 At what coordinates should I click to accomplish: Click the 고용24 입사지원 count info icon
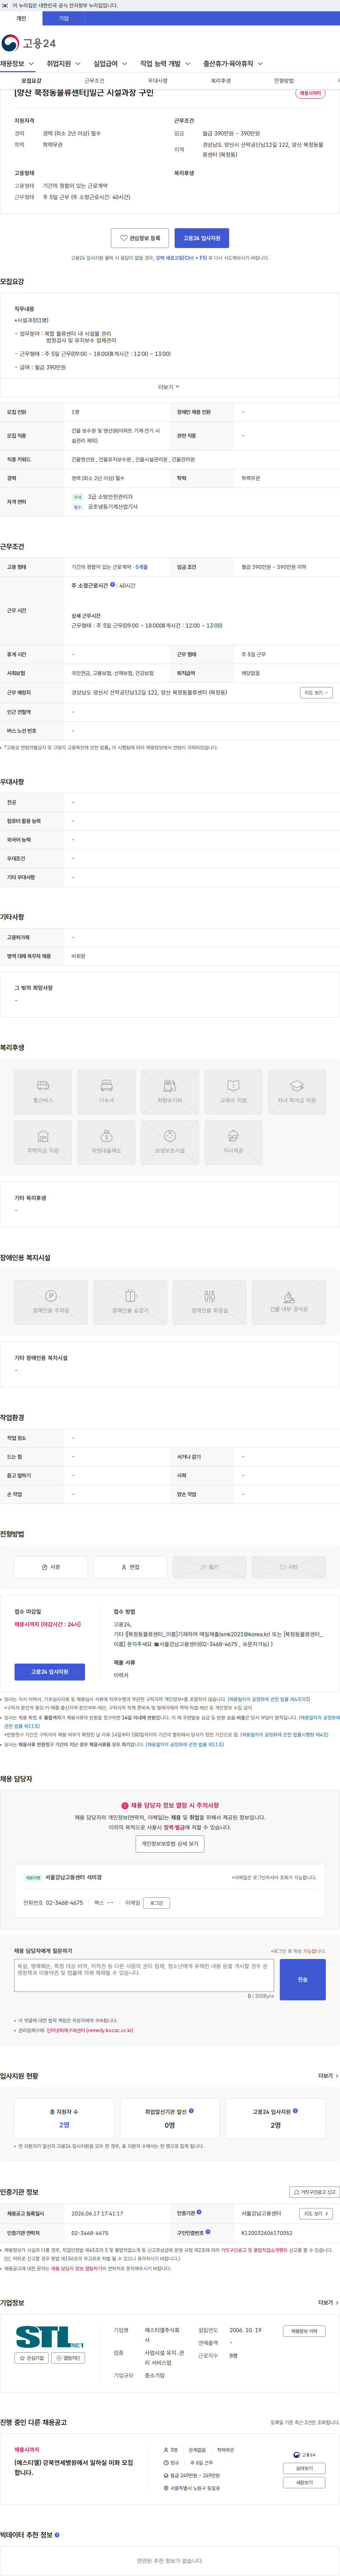(295, 2111)
